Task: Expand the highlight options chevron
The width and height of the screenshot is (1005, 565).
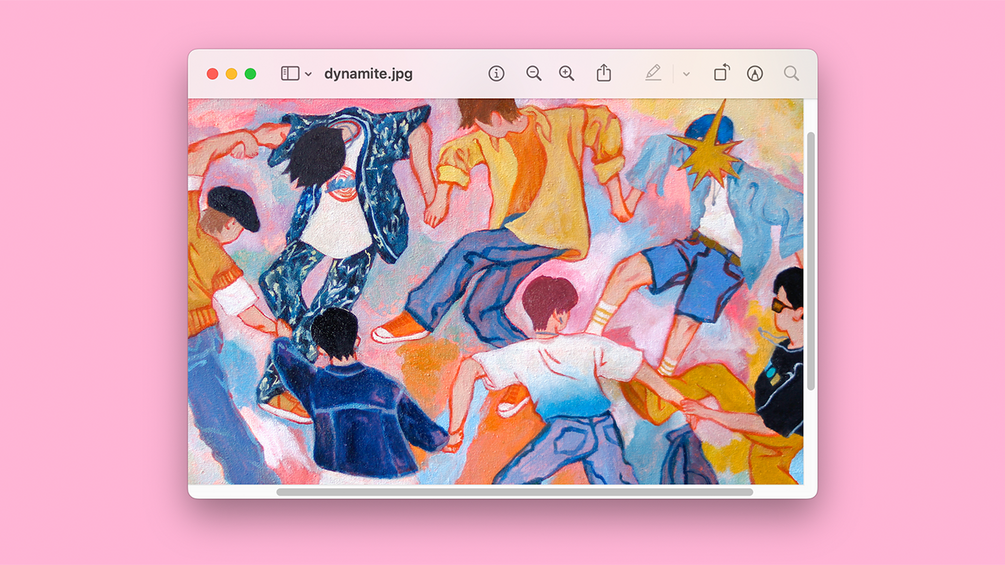Action: click(x=686, y=74)
